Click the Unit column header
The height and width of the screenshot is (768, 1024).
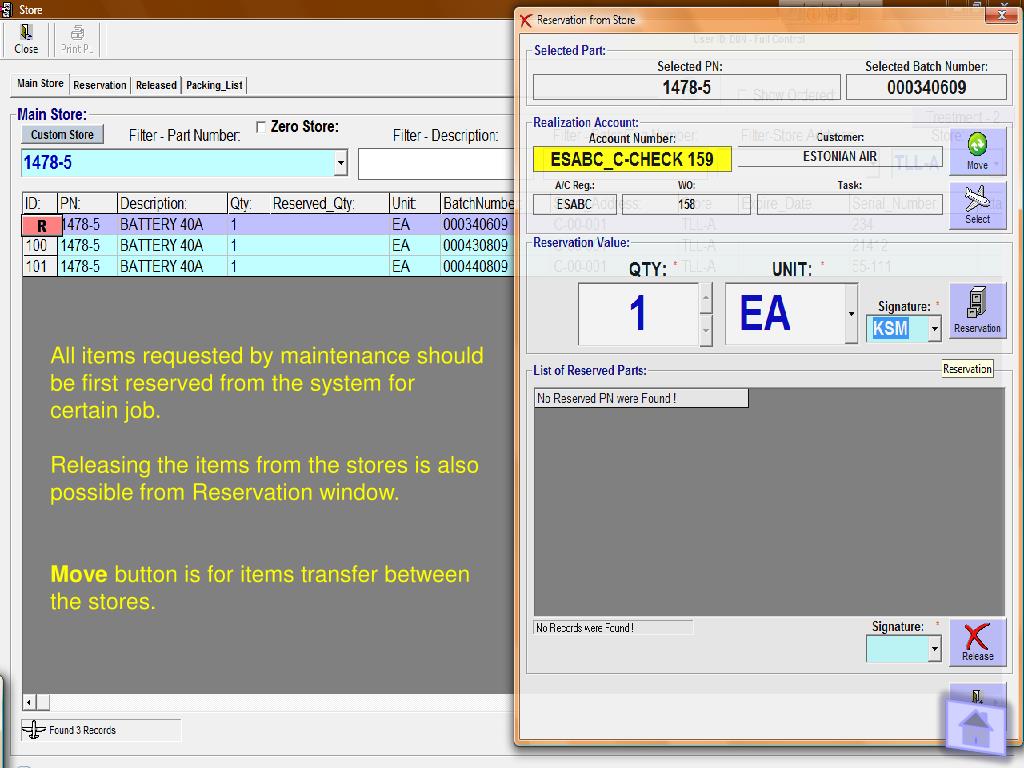click(x=415, y=204)
